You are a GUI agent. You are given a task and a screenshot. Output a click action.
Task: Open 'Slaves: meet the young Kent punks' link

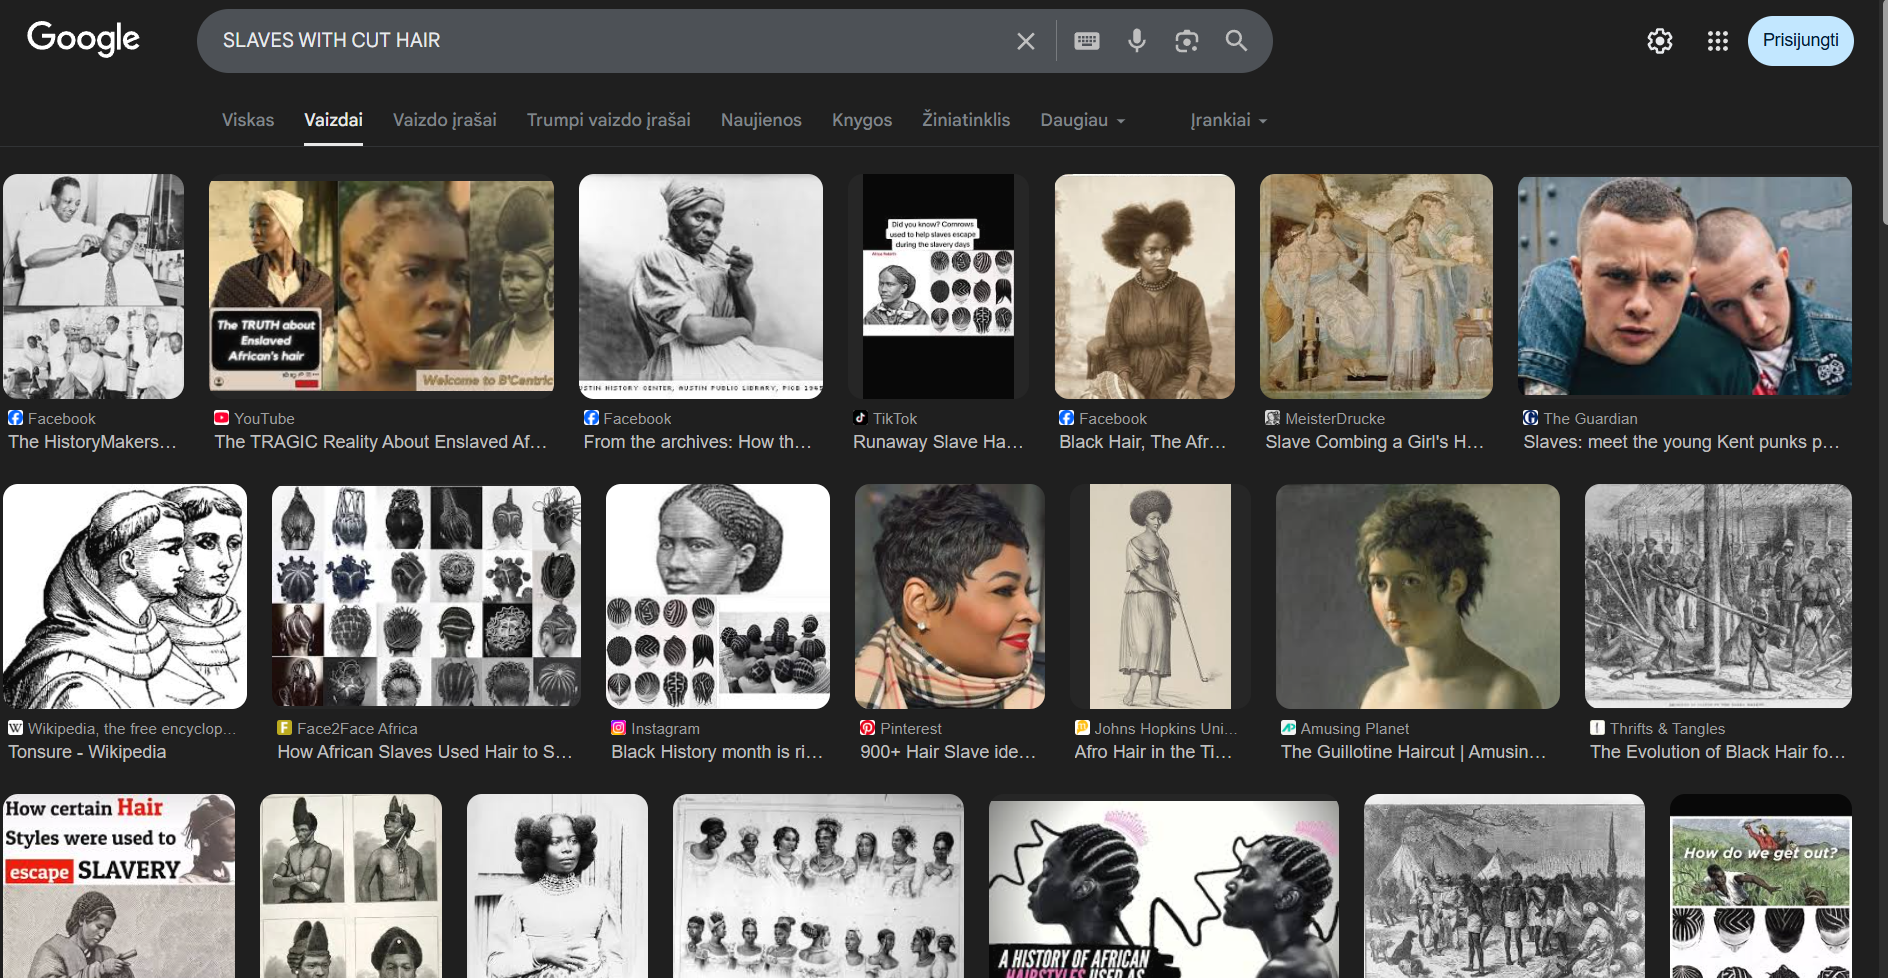point(1681,442)
